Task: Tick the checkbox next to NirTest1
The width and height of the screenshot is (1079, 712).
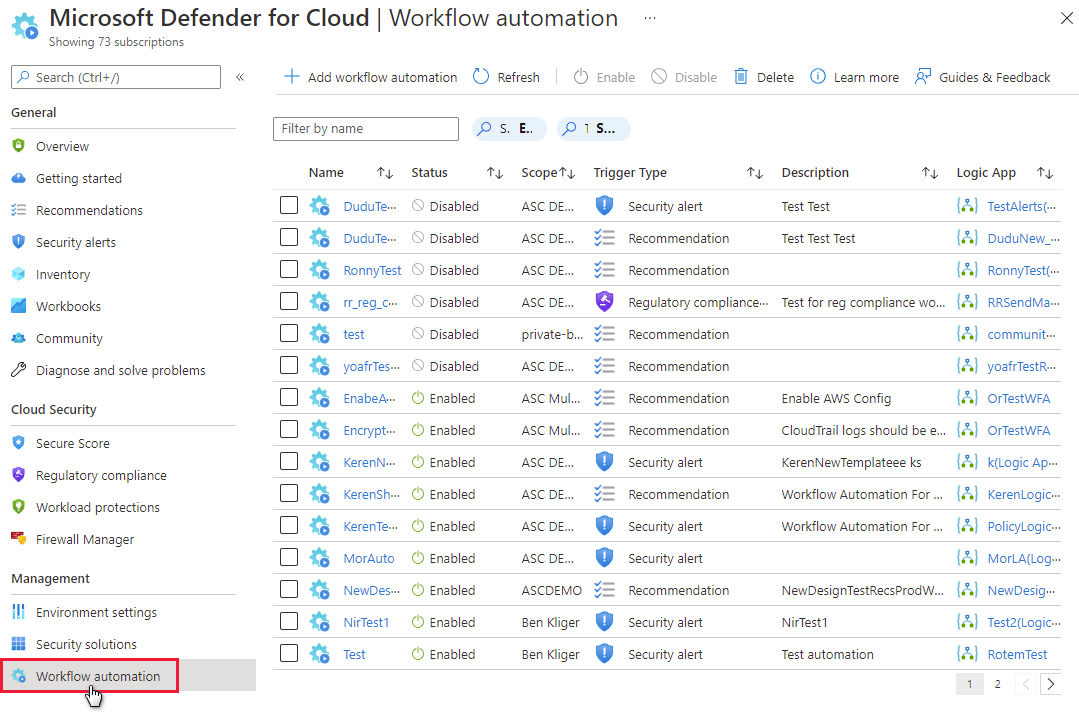Action: point(289,622)
